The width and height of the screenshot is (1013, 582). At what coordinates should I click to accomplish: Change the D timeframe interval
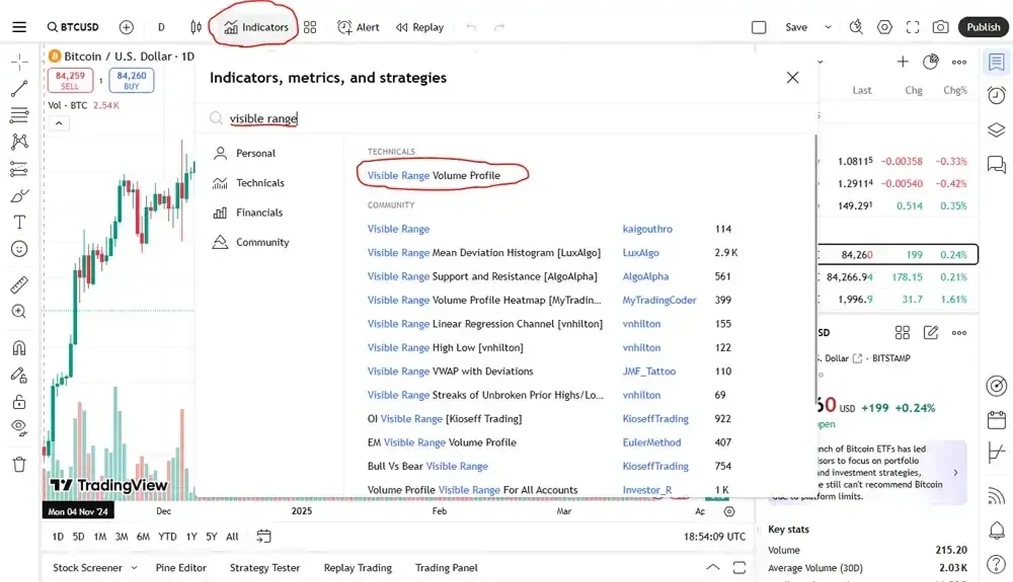[x=161, y=27]
